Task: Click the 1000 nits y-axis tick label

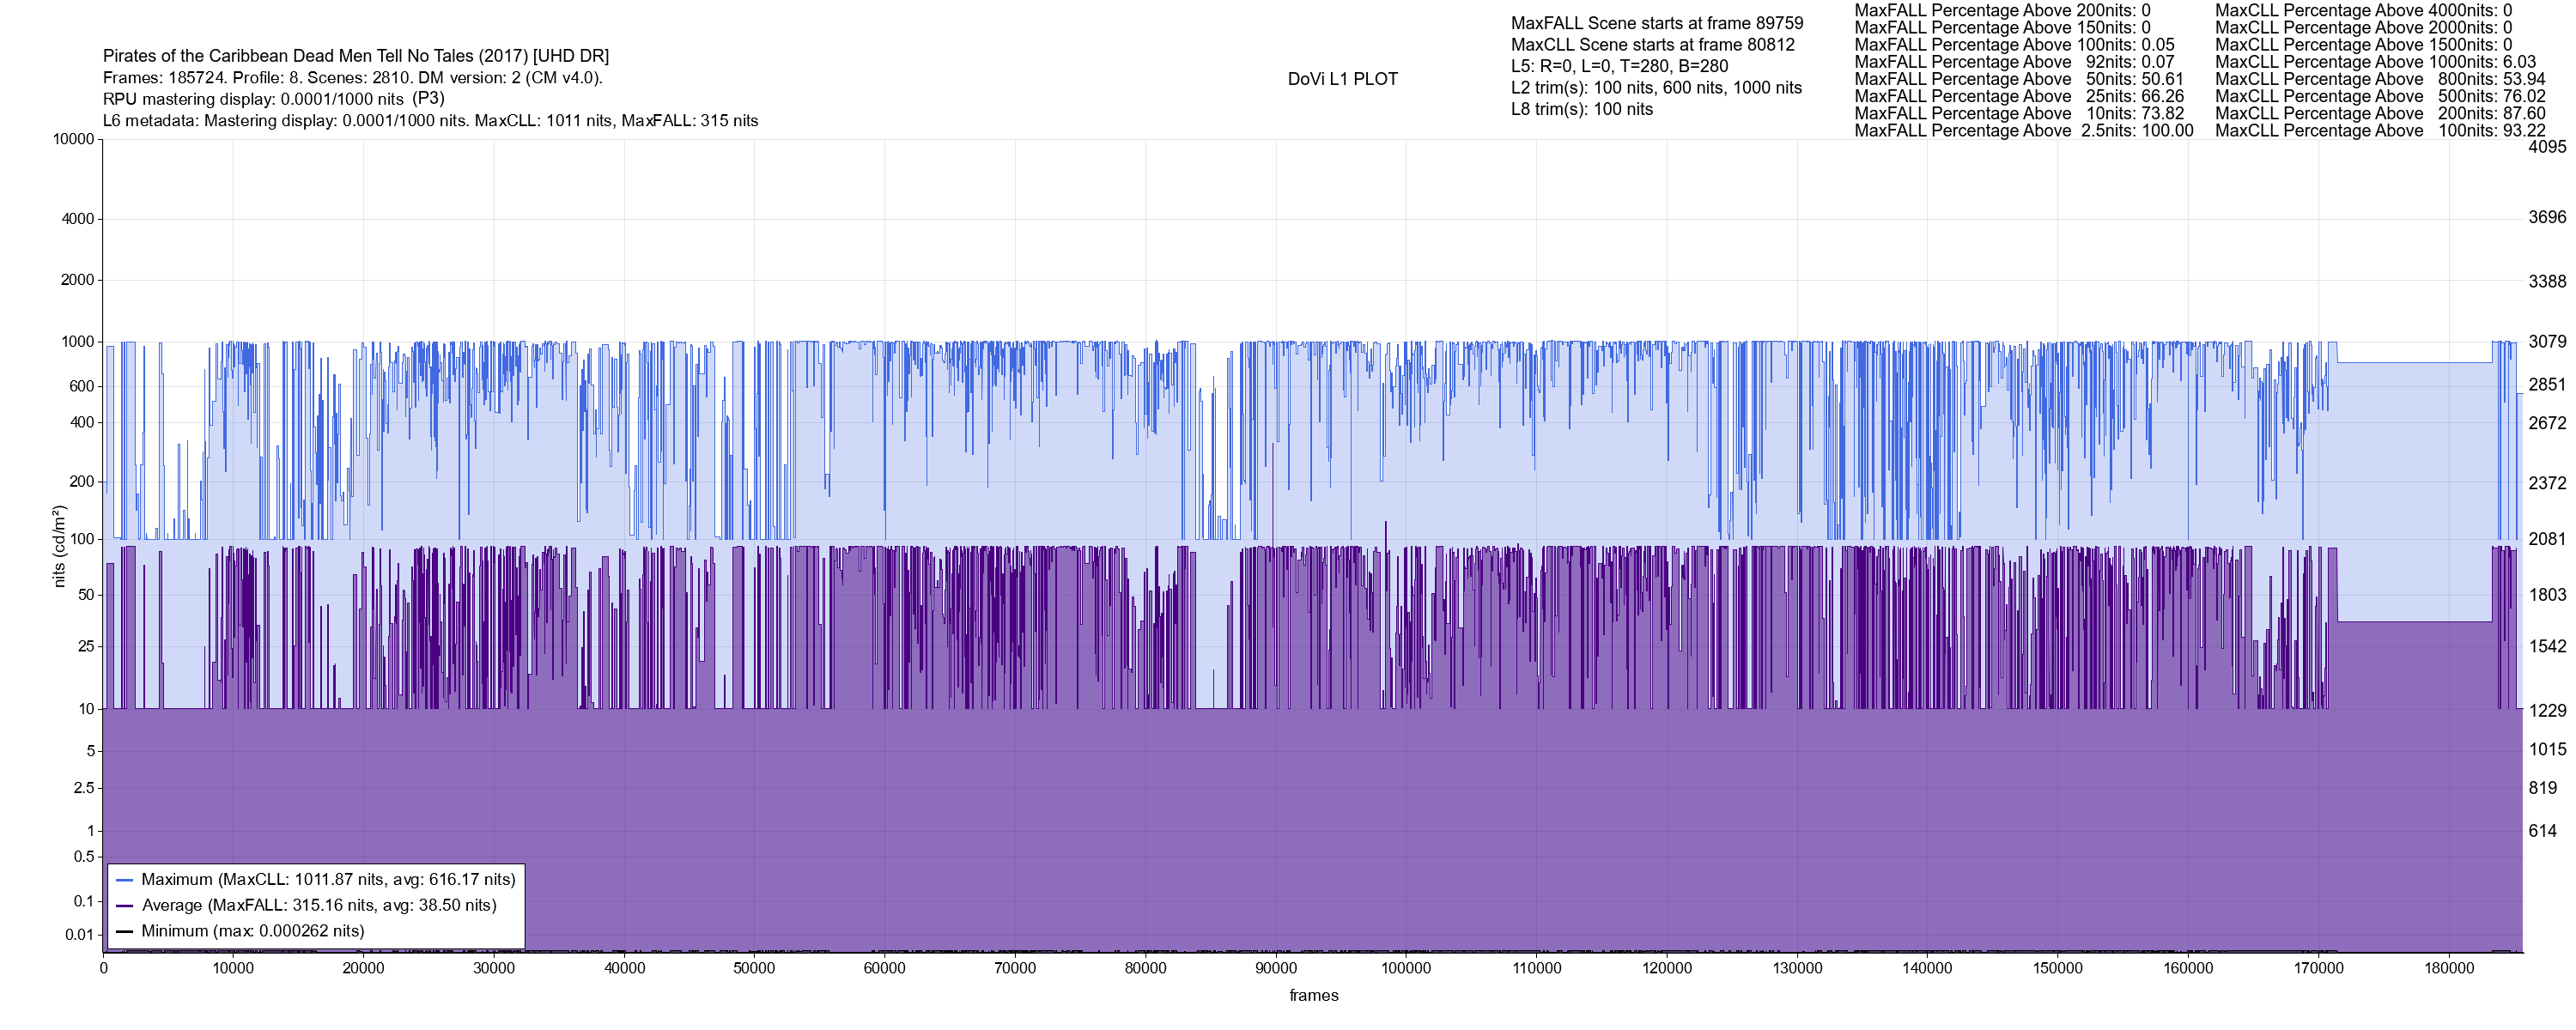Action: (77, 342)
